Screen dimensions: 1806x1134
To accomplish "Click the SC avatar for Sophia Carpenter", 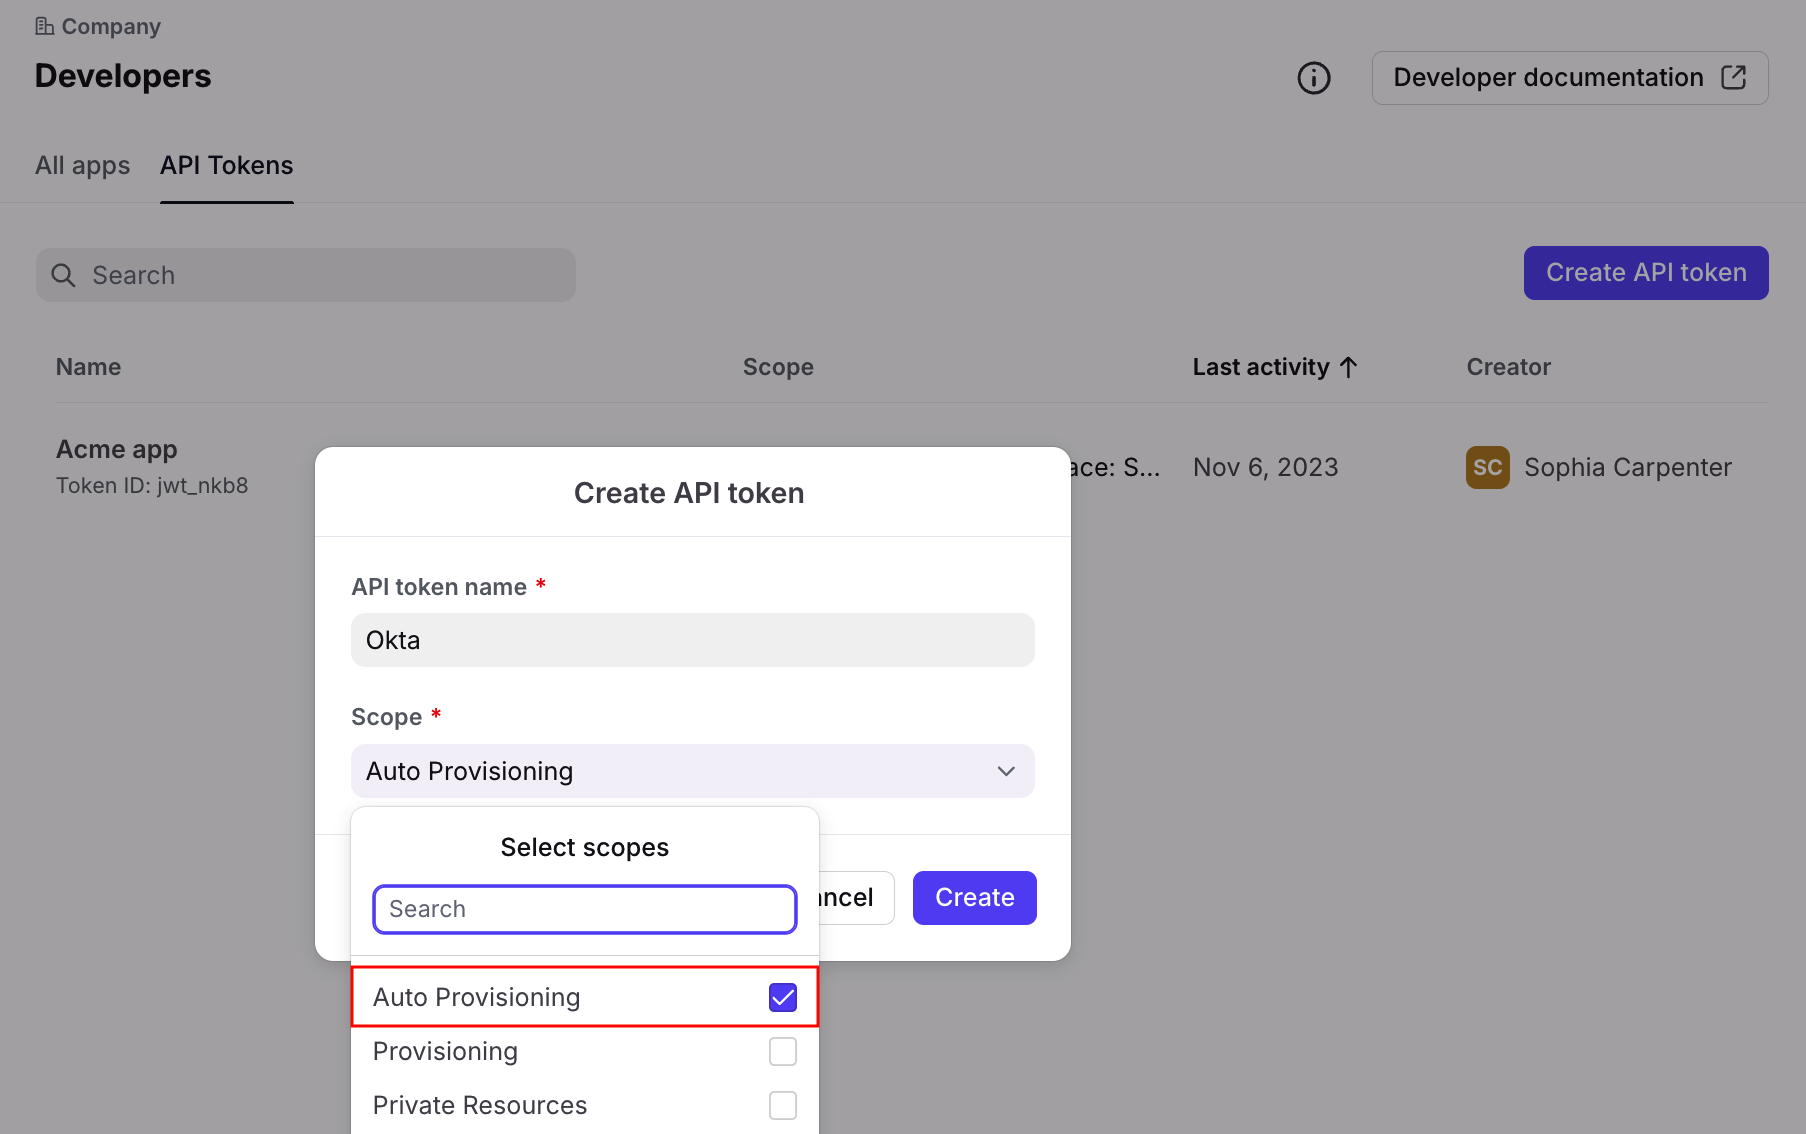I will [1487, 467].
